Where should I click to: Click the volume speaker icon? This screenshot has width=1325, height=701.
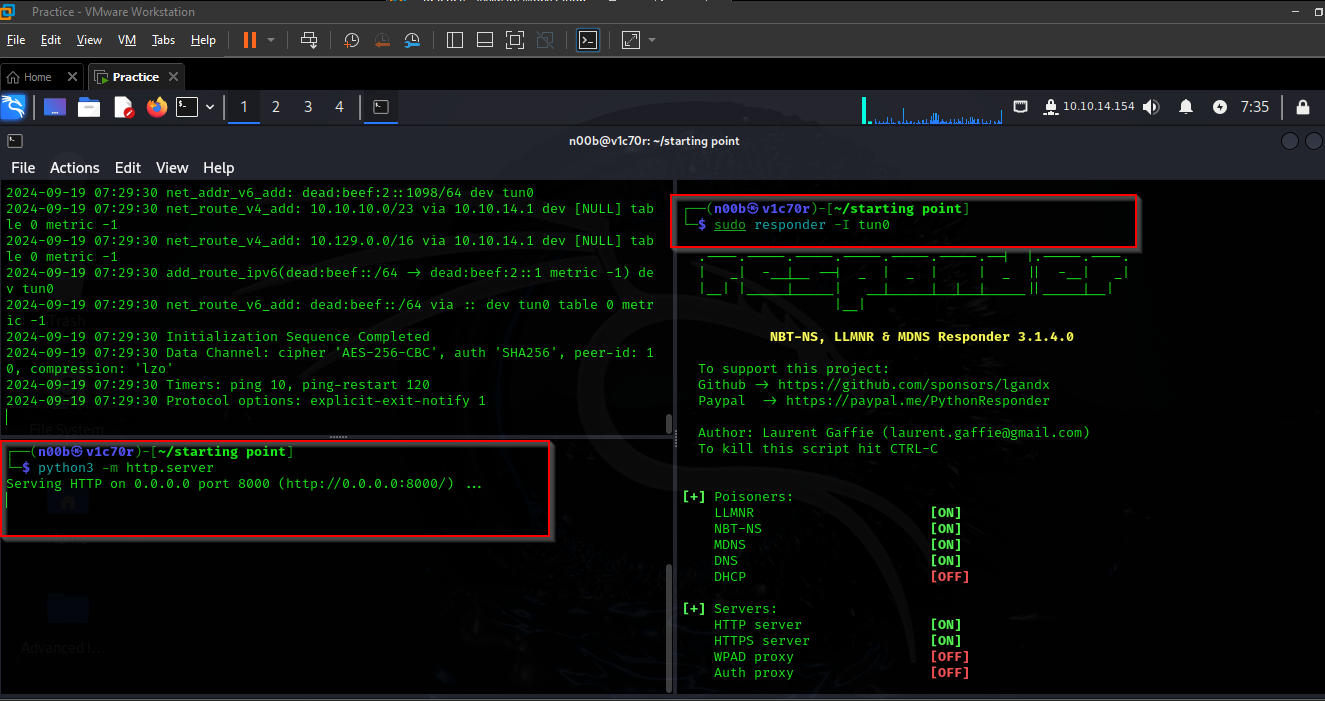(1151, 107)
